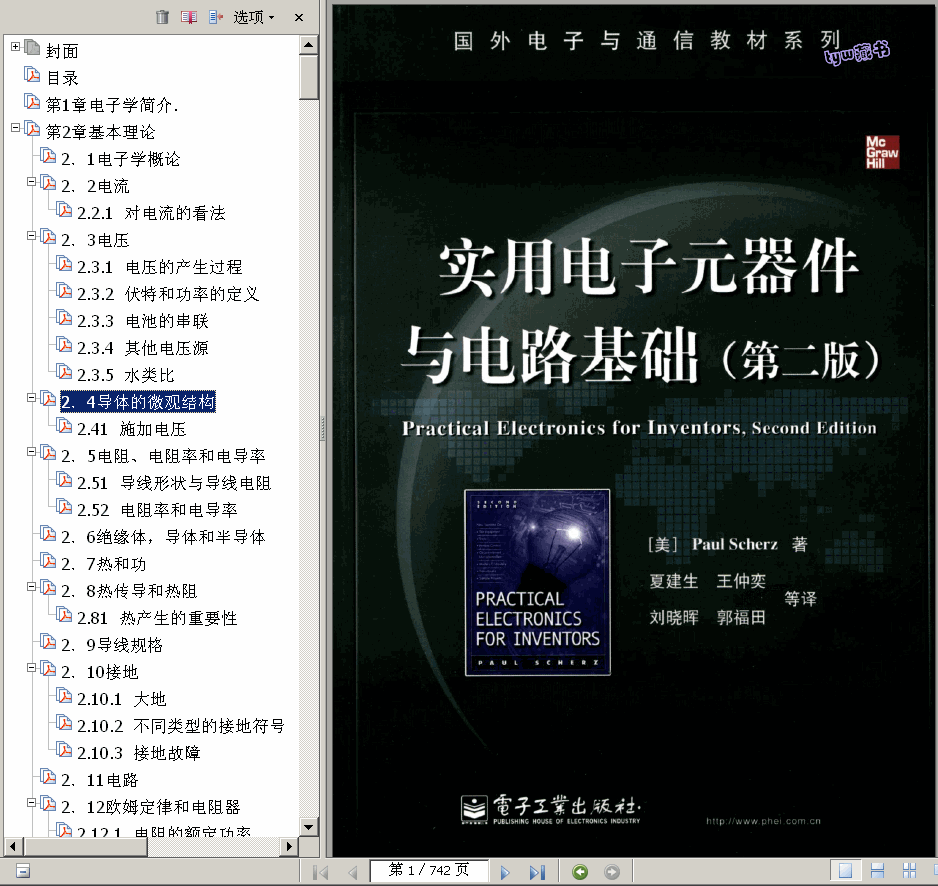Screen dimensions: 938x886
Task: Select bookmark 2.3.1 电压的产生过程
Action: click(x=160, y=267)
